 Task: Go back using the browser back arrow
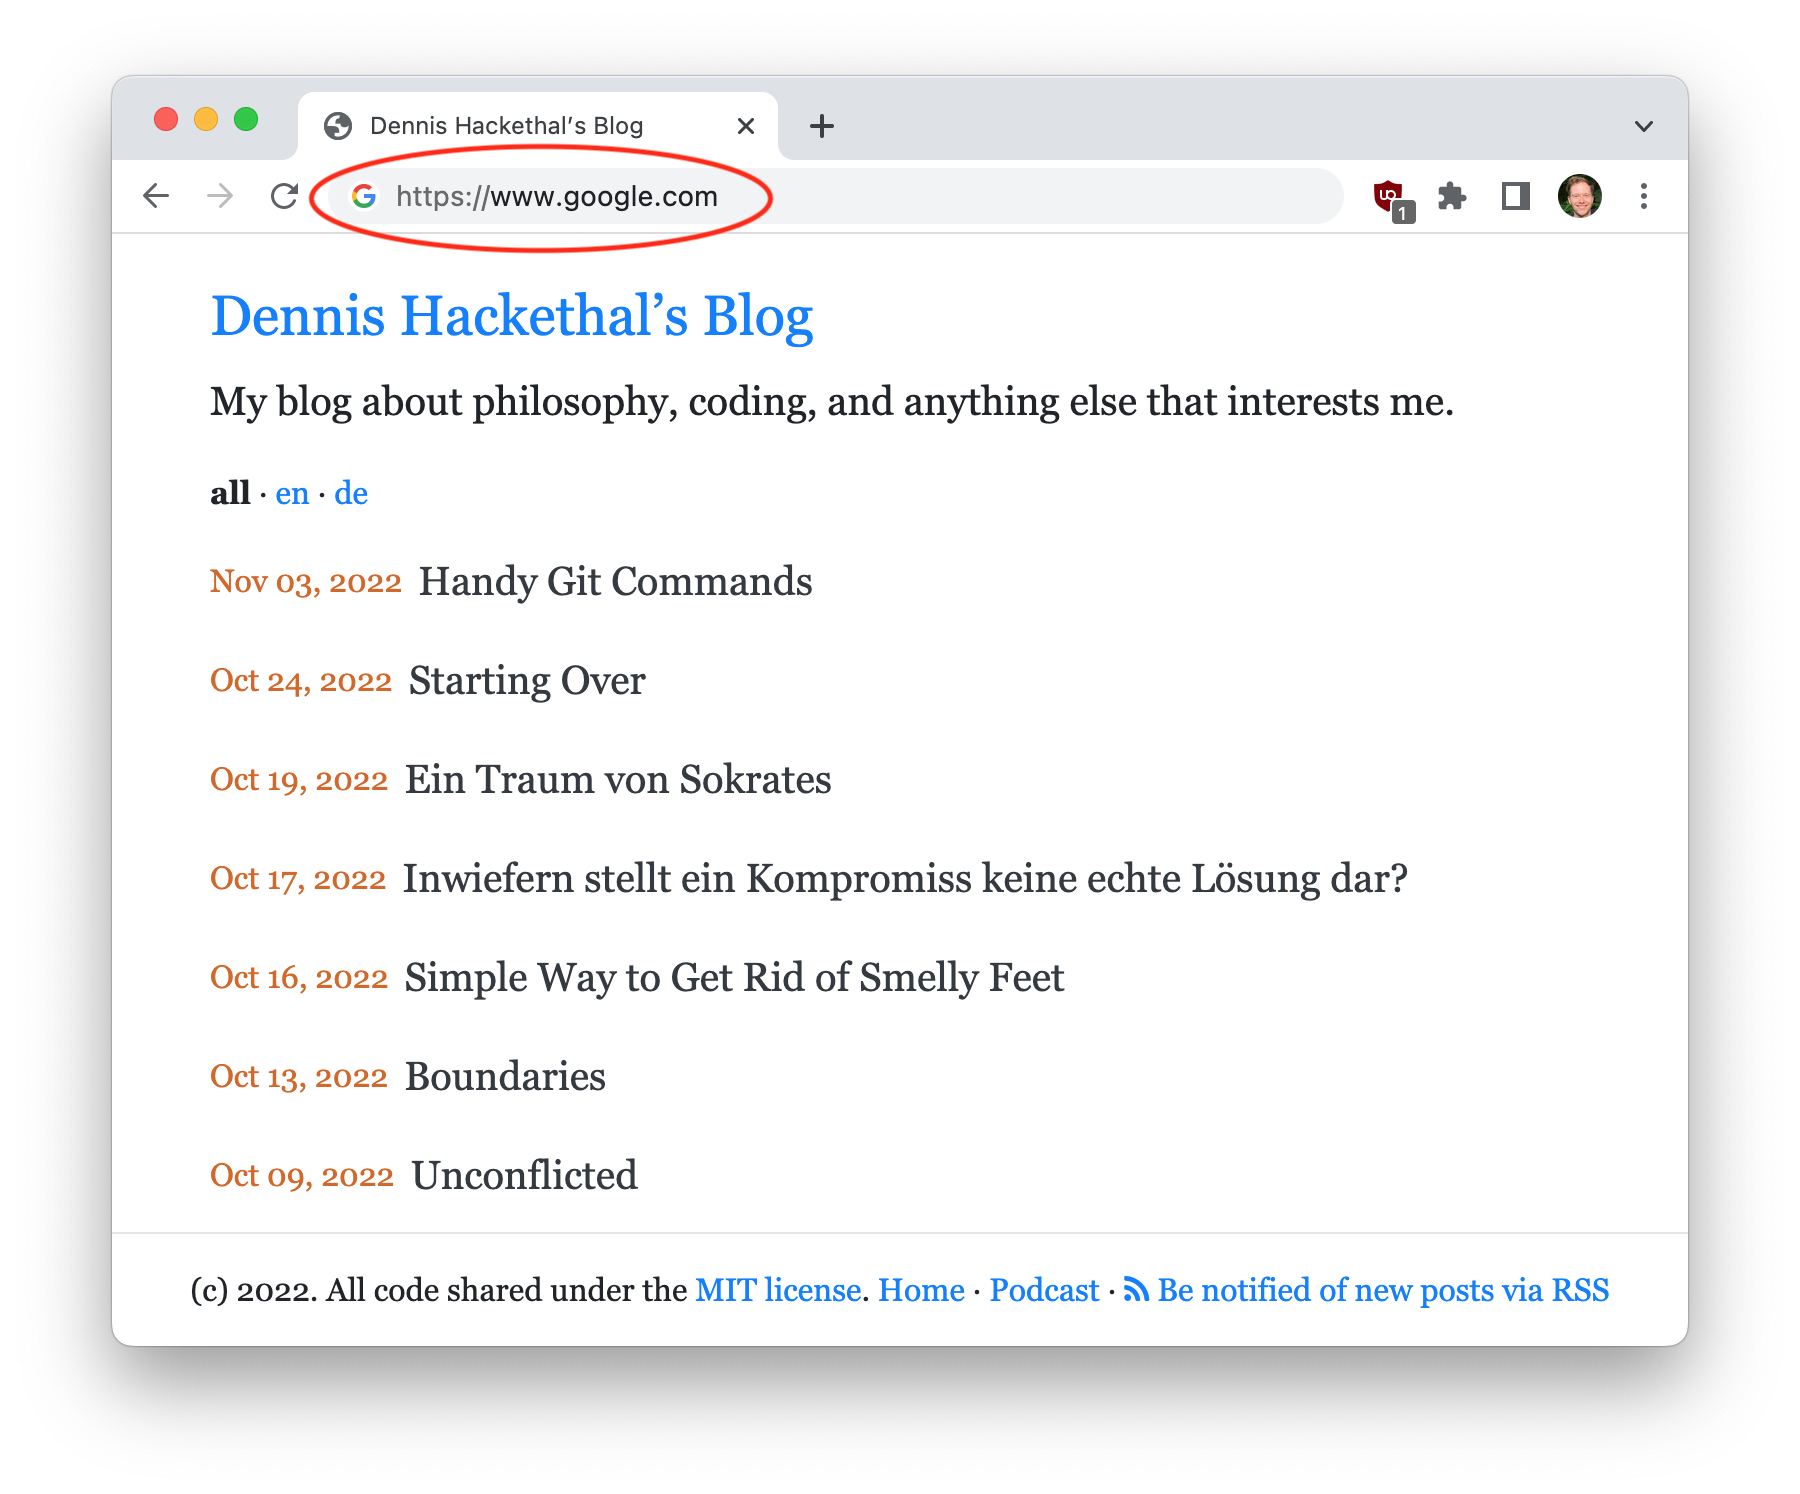156,196
